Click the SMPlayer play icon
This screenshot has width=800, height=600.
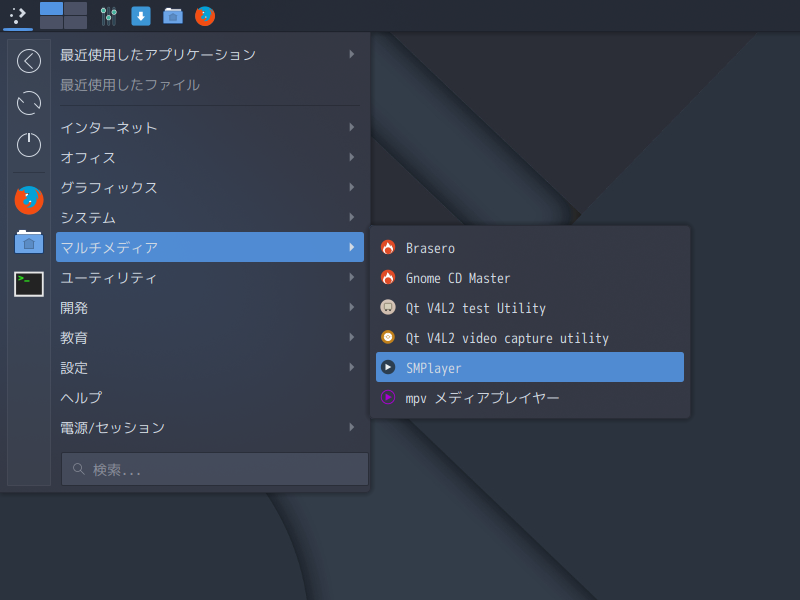pyautogui.click(x=388, y=367)
